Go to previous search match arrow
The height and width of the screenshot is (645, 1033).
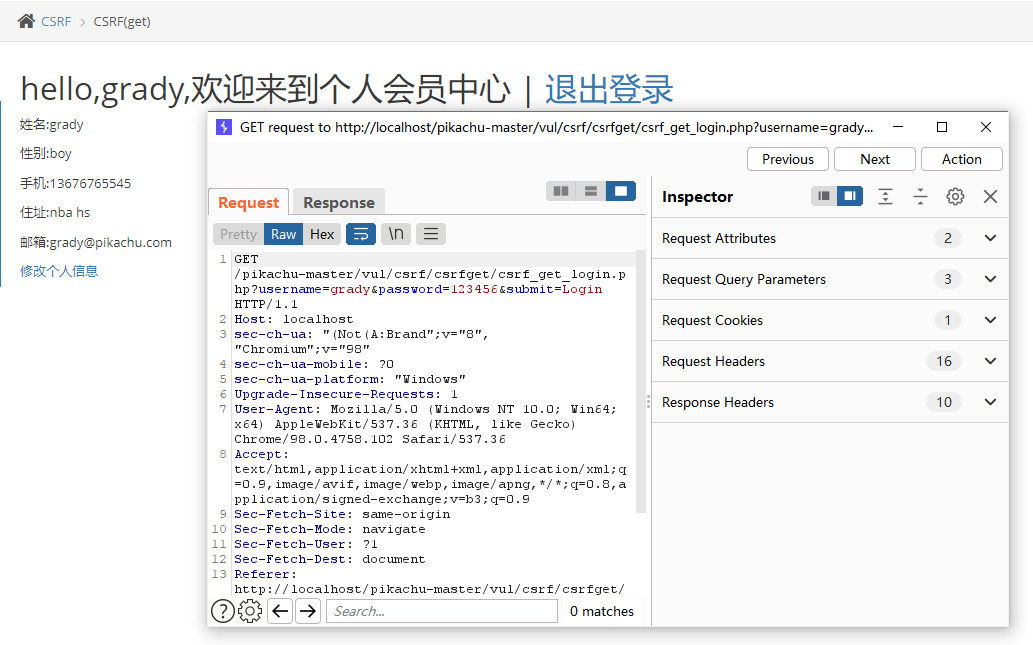click(x=280, y=611)
